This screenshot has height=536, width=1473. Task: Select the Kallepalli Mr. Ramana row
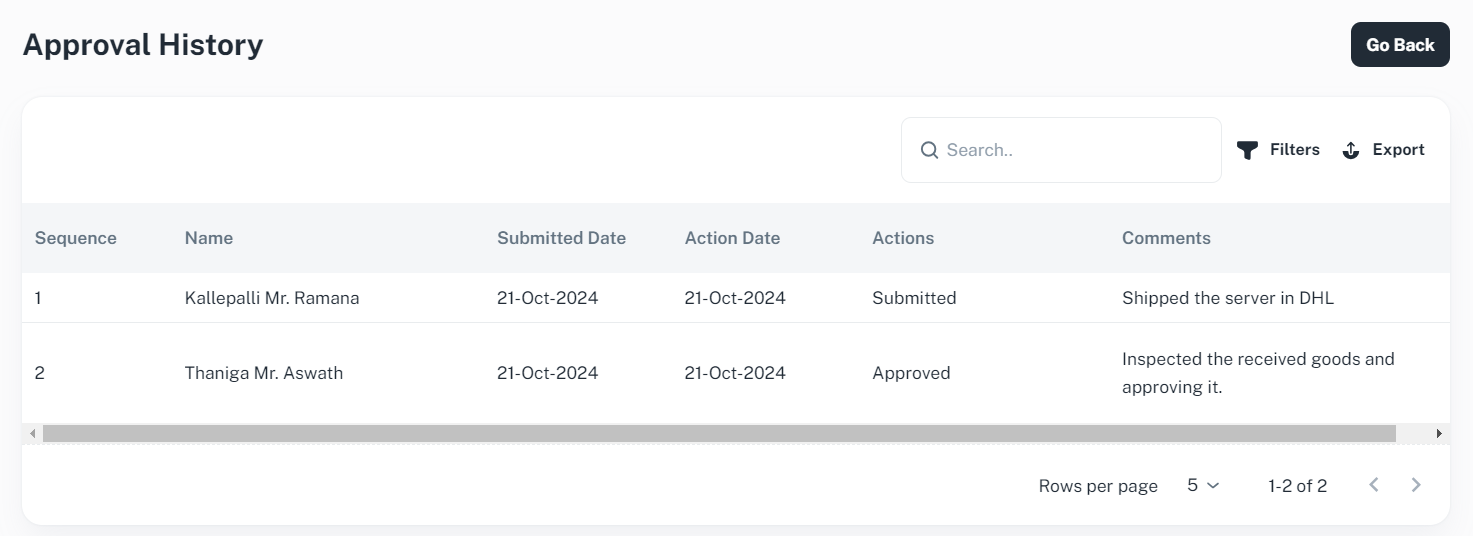[272, 298]
